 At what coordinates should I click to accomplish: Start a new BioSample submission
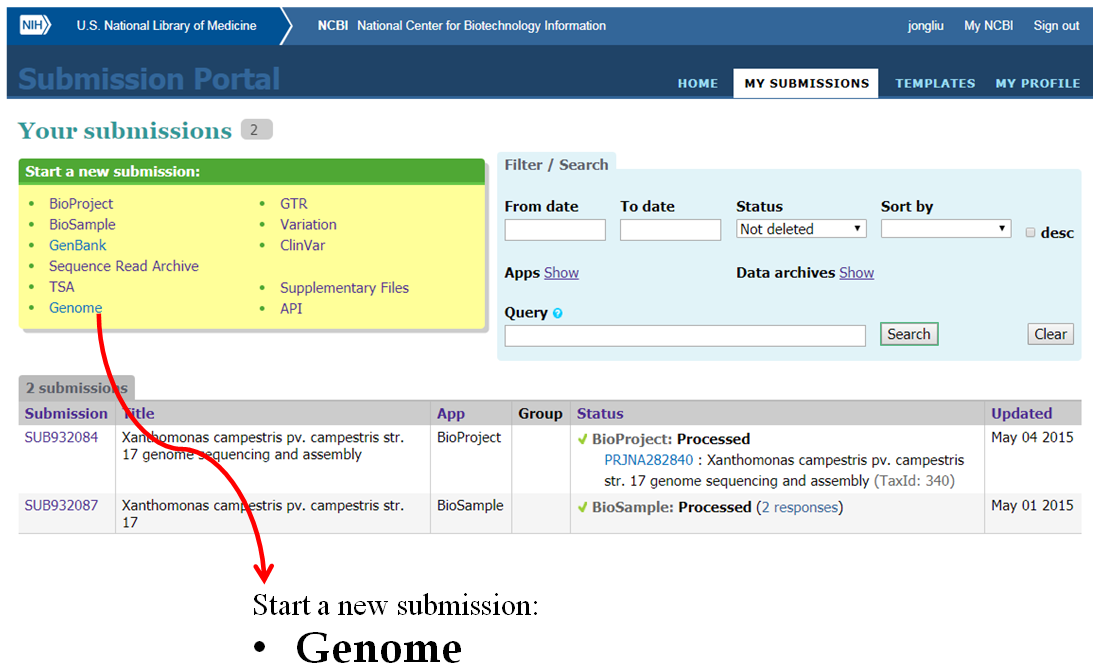[x=82, y=225]
